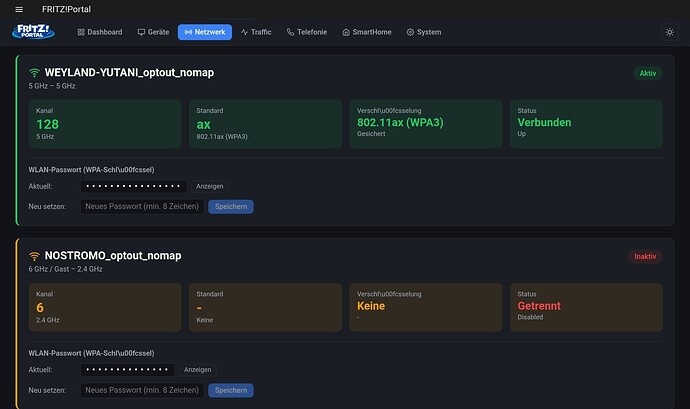The image size is (690, 409).
Task: Open the Telefonie tab
Action: (307, 32)
